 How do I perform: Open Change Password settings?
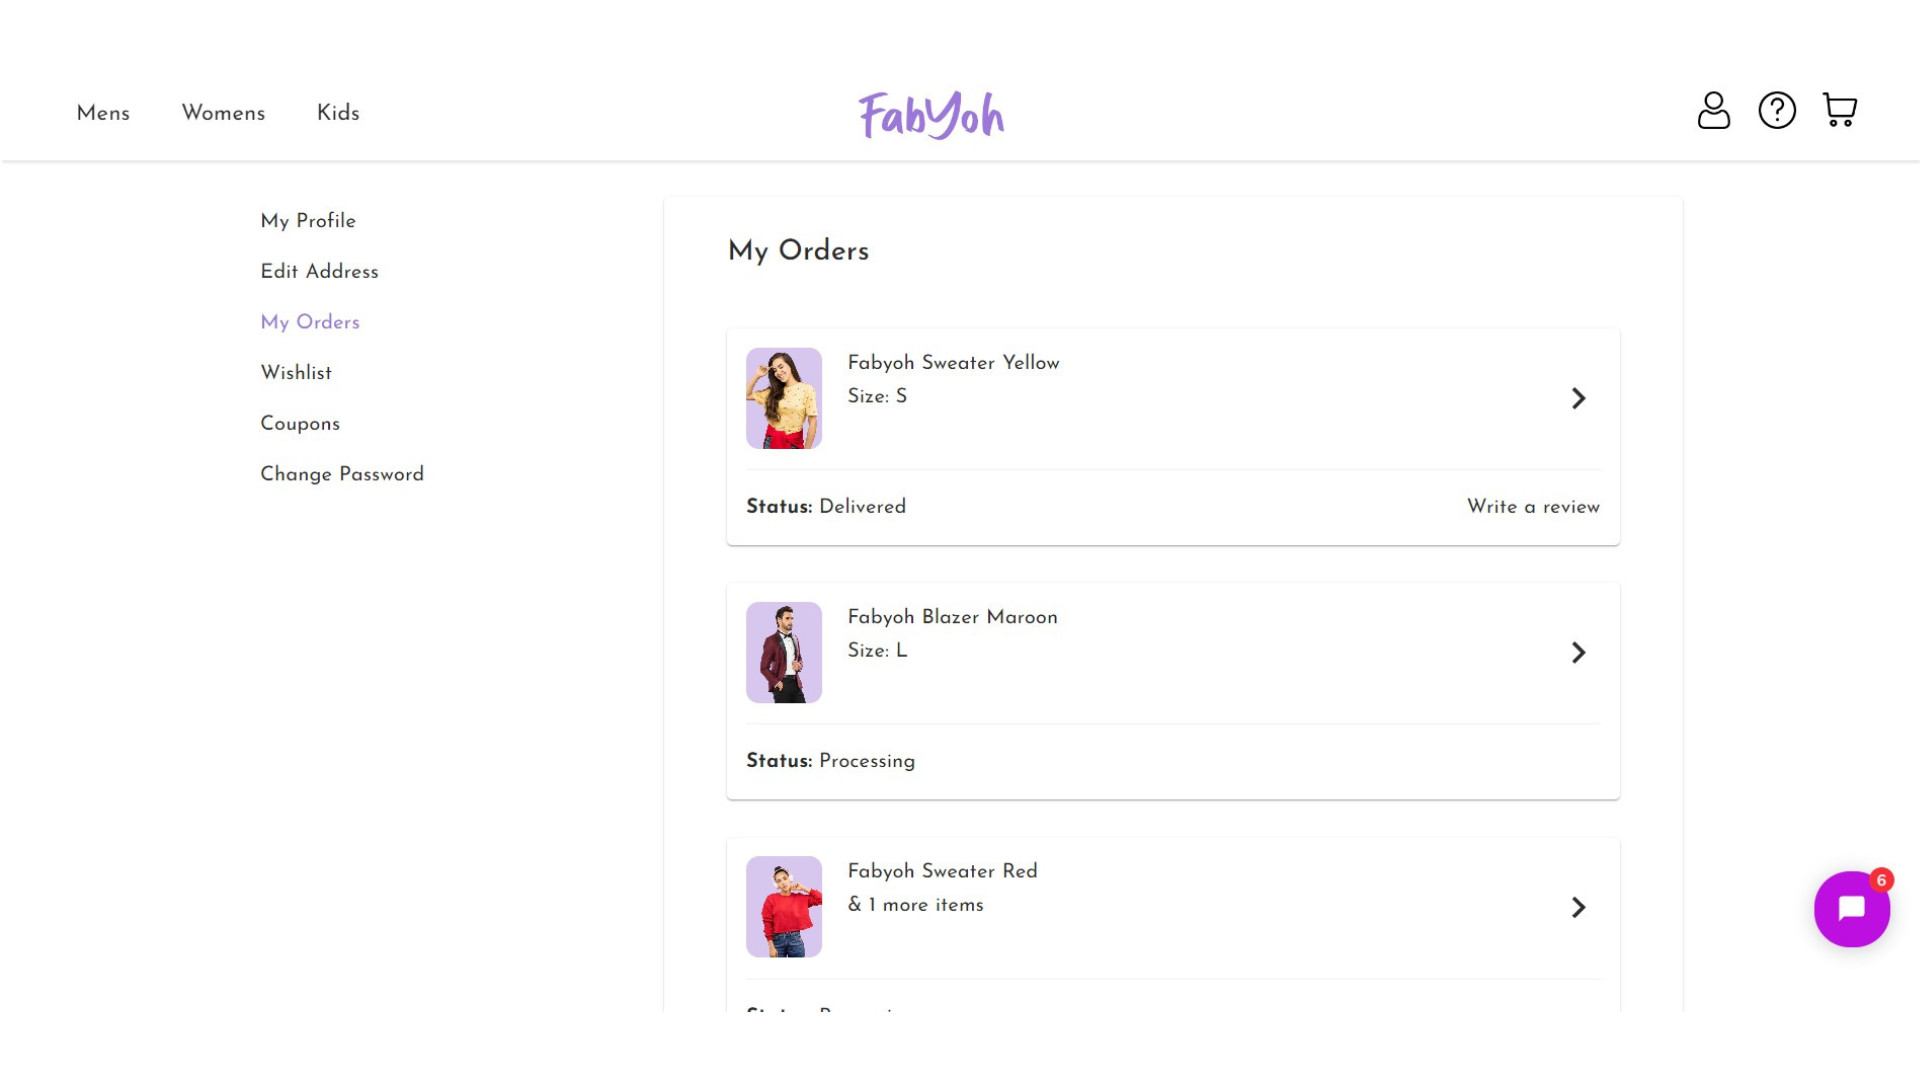click(342, 475)
